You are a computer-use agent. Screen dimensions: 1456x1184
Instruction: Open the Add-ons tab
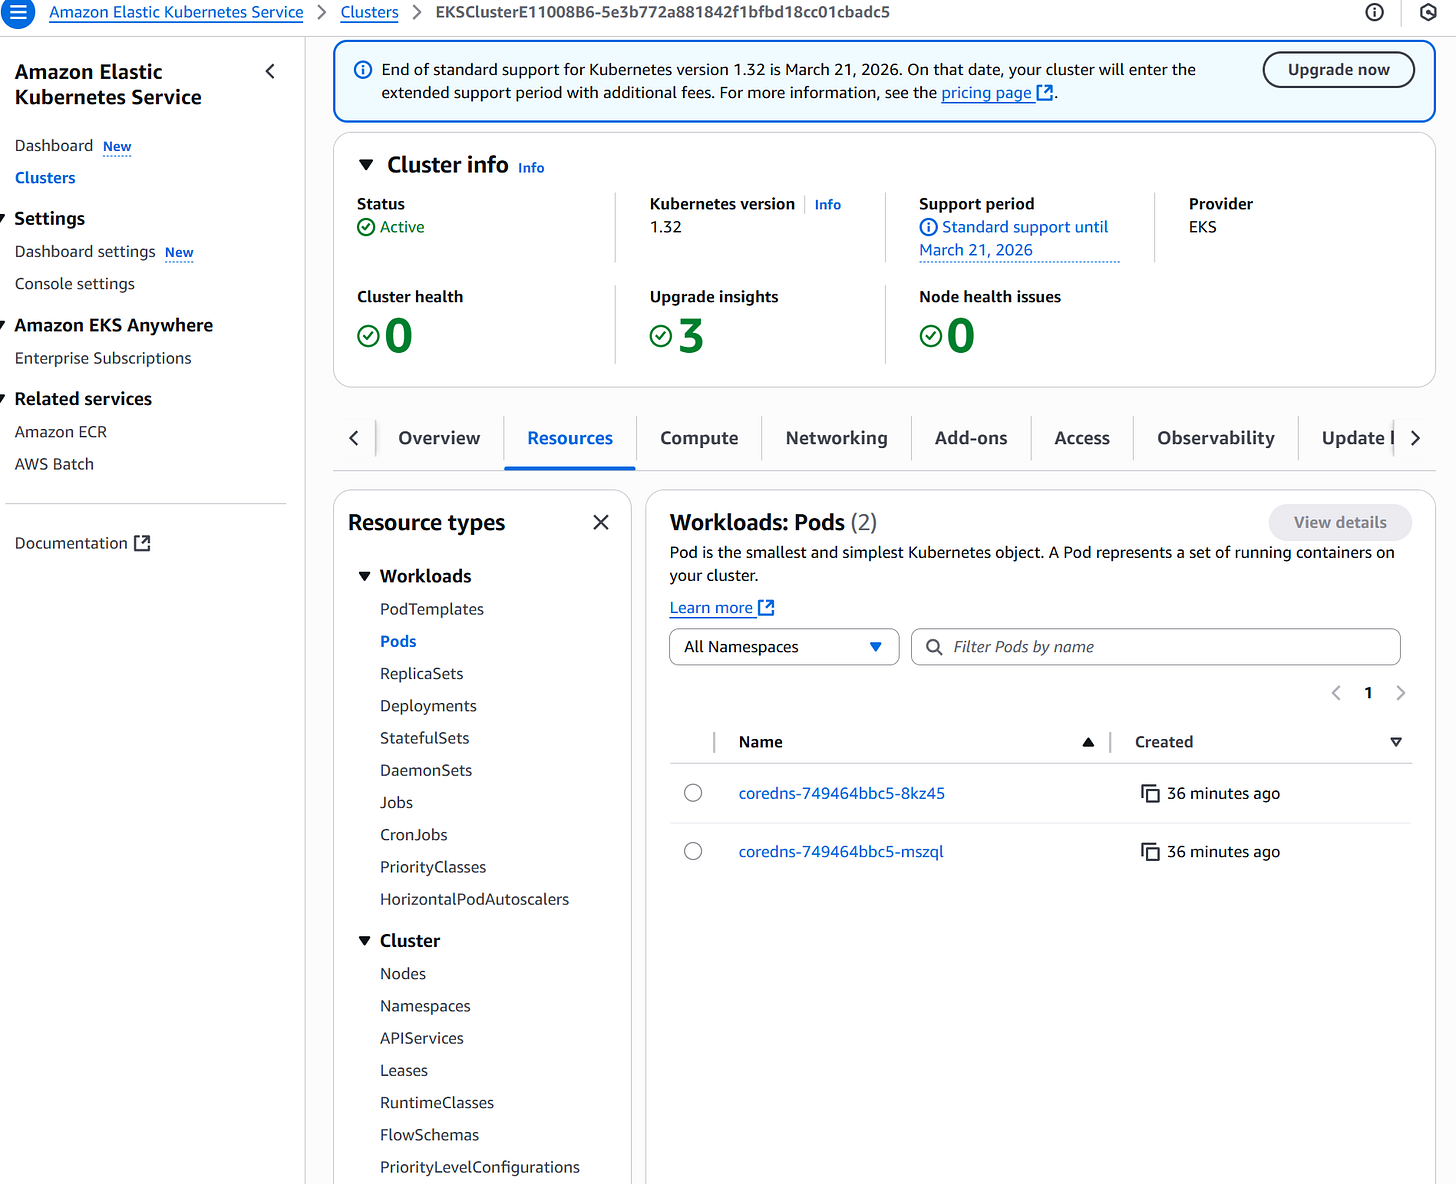coord(971,438)
